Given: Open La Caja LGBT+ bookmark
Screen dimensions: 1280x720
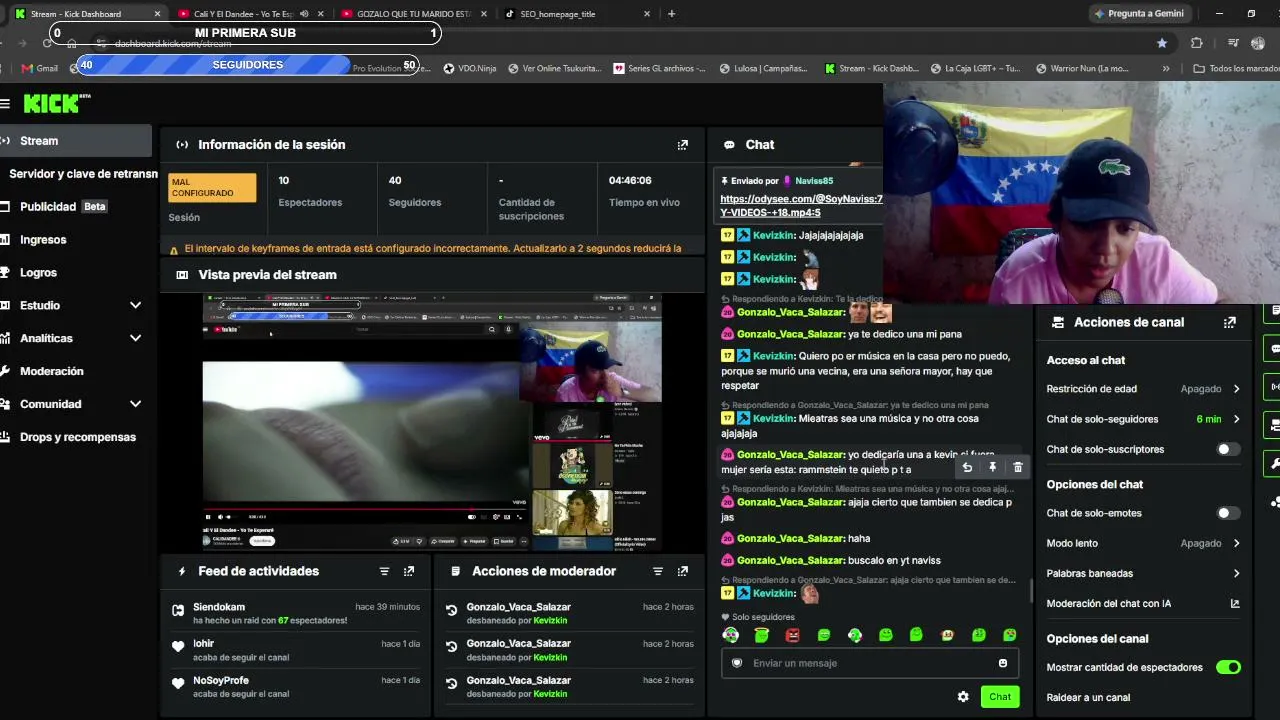Looking at the screenshot, I should pos(976,69).
